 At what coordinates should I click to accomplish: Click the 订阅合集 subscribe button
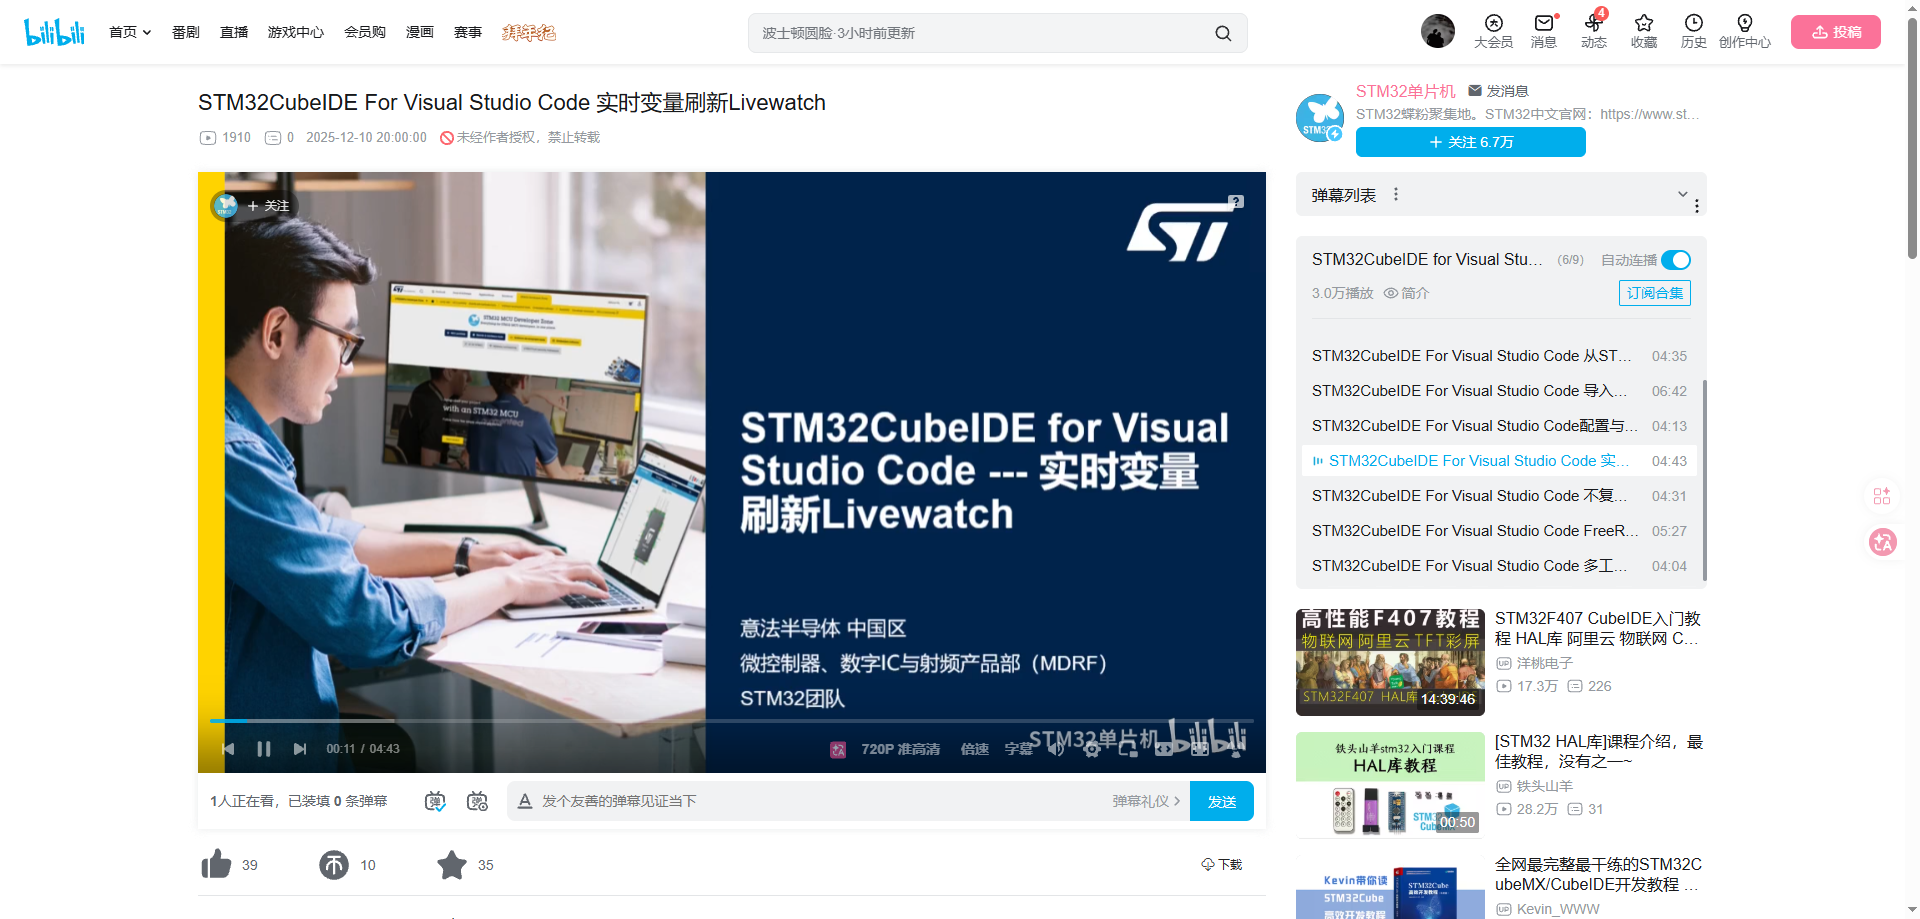1655,293
